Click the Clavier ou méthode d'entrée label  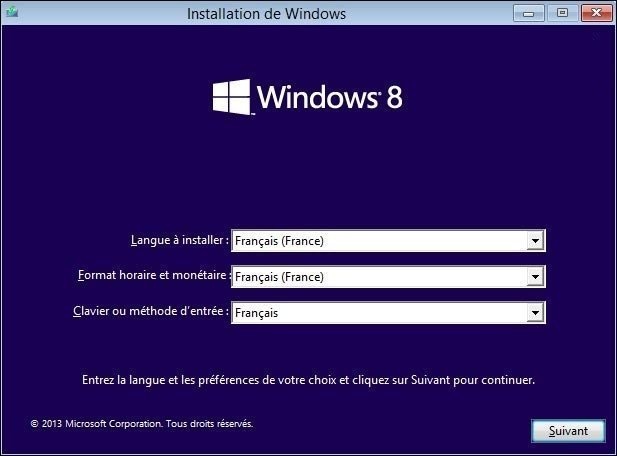[151, 311]
